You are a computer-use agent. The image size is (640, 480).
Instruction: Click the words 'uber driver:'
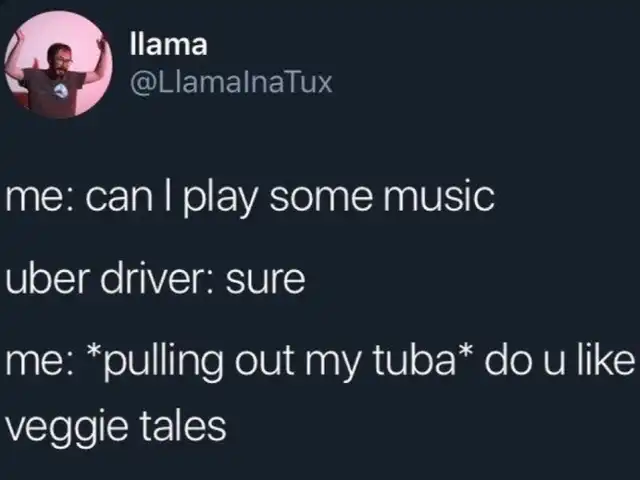(109, 279)
